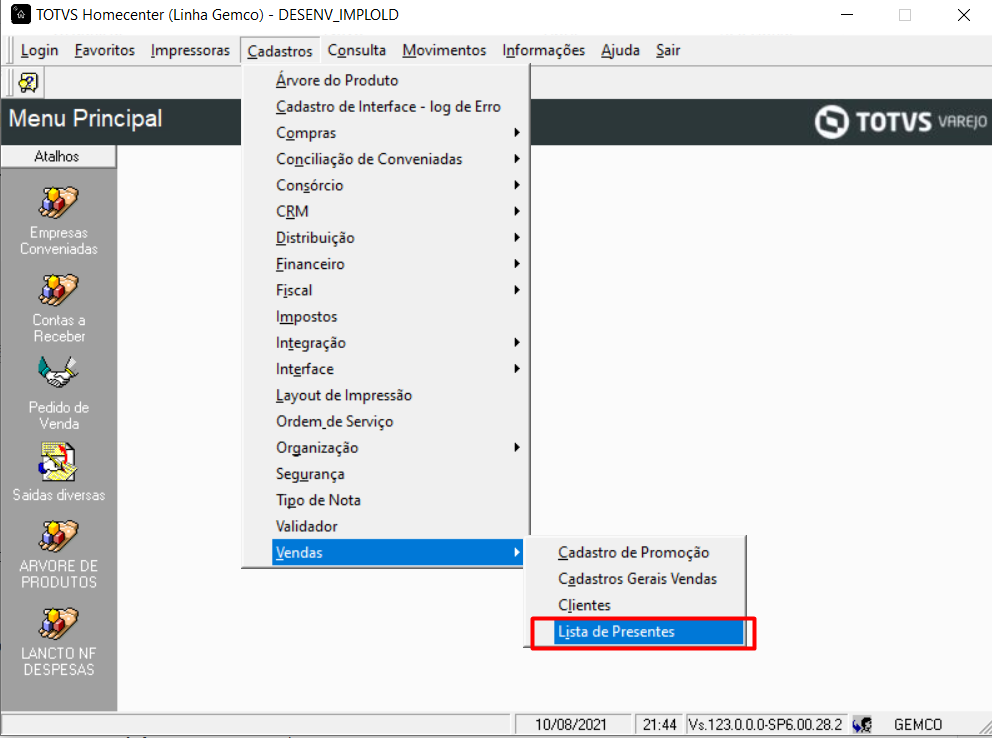Open the Login menu
Viewport: 992px width, 738px height.
point(39,51)
